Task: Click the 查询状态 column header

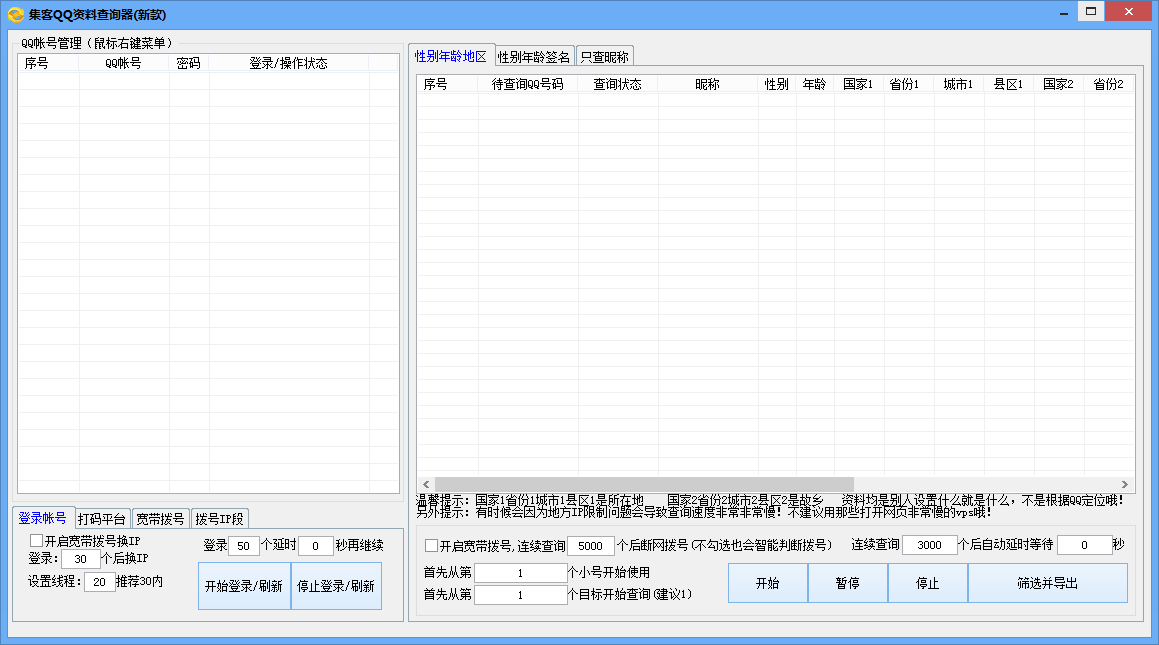Action: [618, 84]
